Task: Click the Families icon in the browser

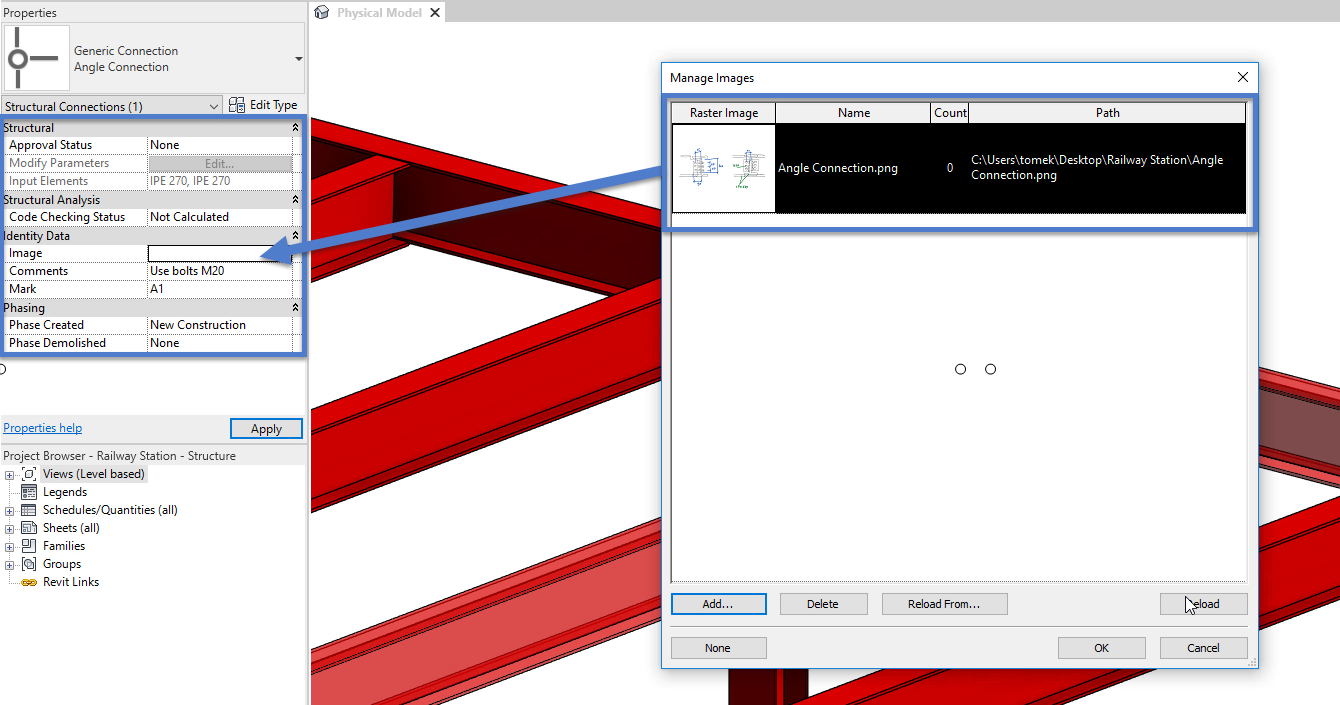Action: (x=29, y=546)
